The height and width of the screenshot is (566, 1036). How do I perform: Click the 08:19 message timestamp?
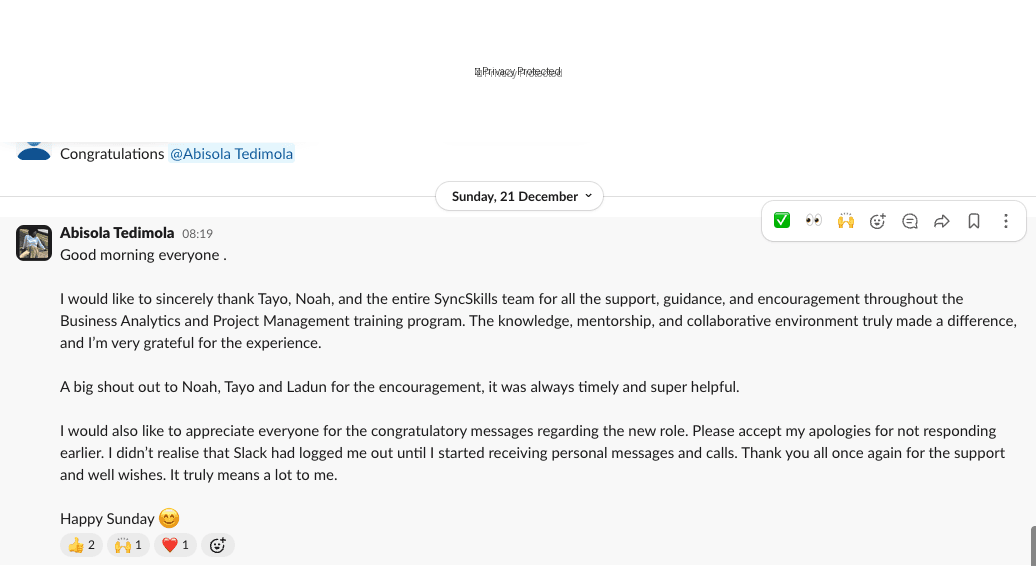(197, 234)
